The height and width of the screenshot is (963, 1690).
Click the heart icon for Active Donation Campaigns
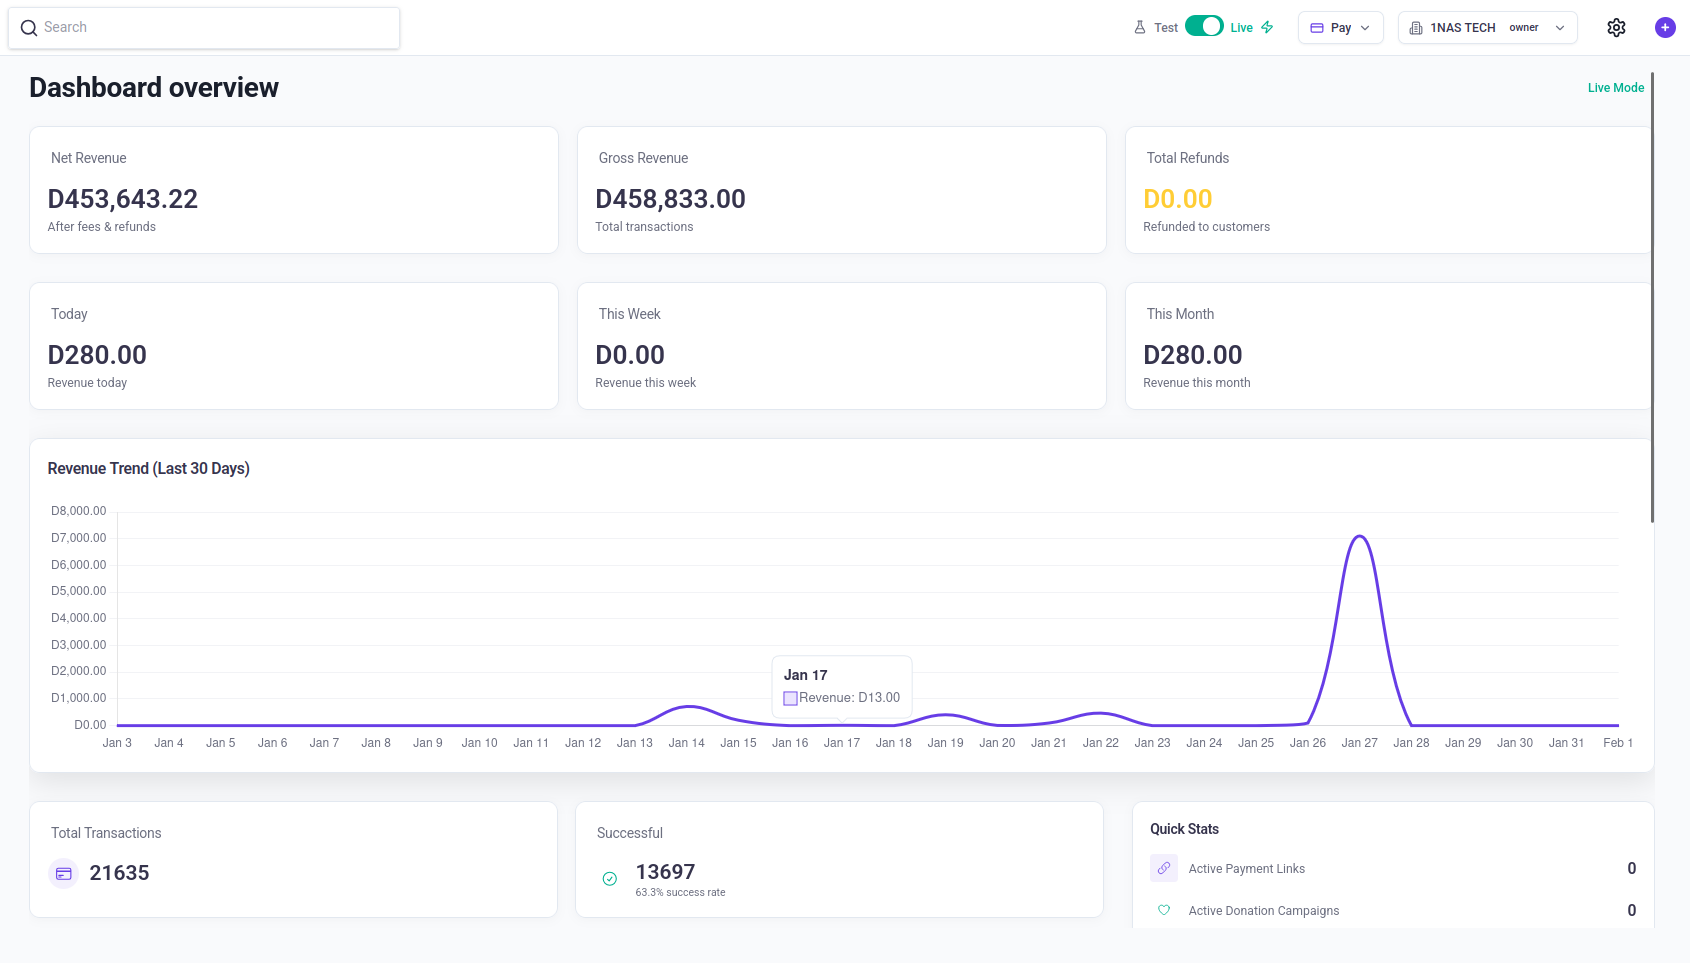point(1163,910)
